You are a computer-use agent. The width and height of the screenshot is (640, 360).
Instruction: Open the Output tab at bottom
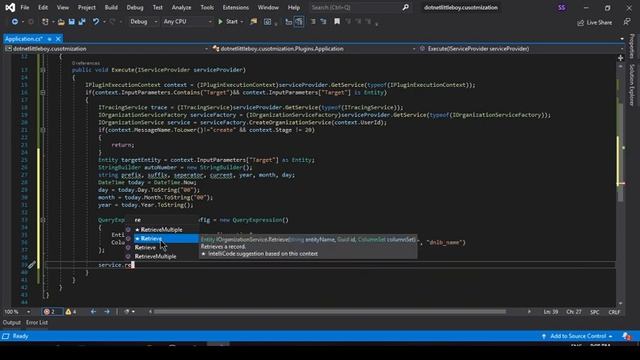pyautogui.click(x=11, y=322)
